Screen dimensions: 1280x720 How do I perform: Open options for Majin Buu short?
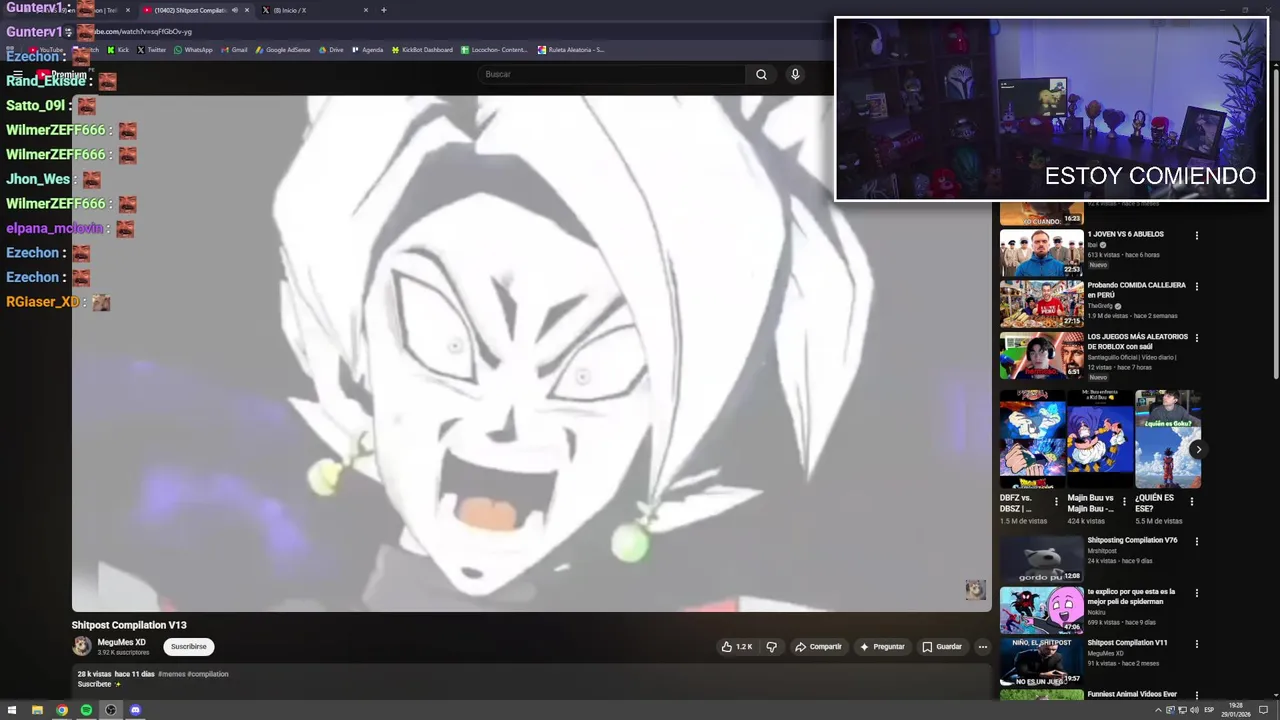pos(1124,502)
